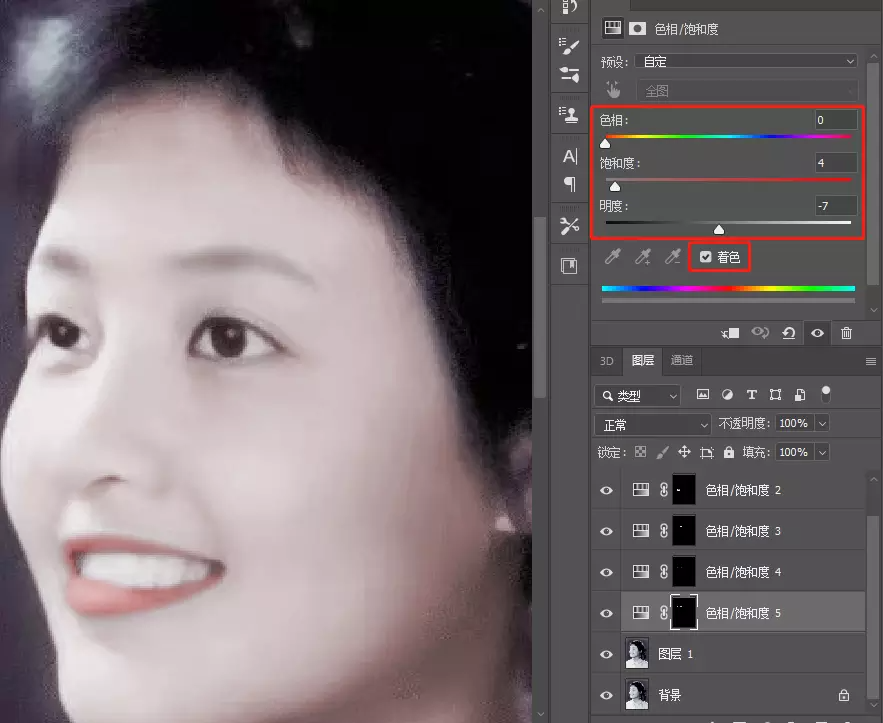Screen dimensions: 883x723
Task: Open the 正常 blend mode dropdown
Action: (653, 425)
